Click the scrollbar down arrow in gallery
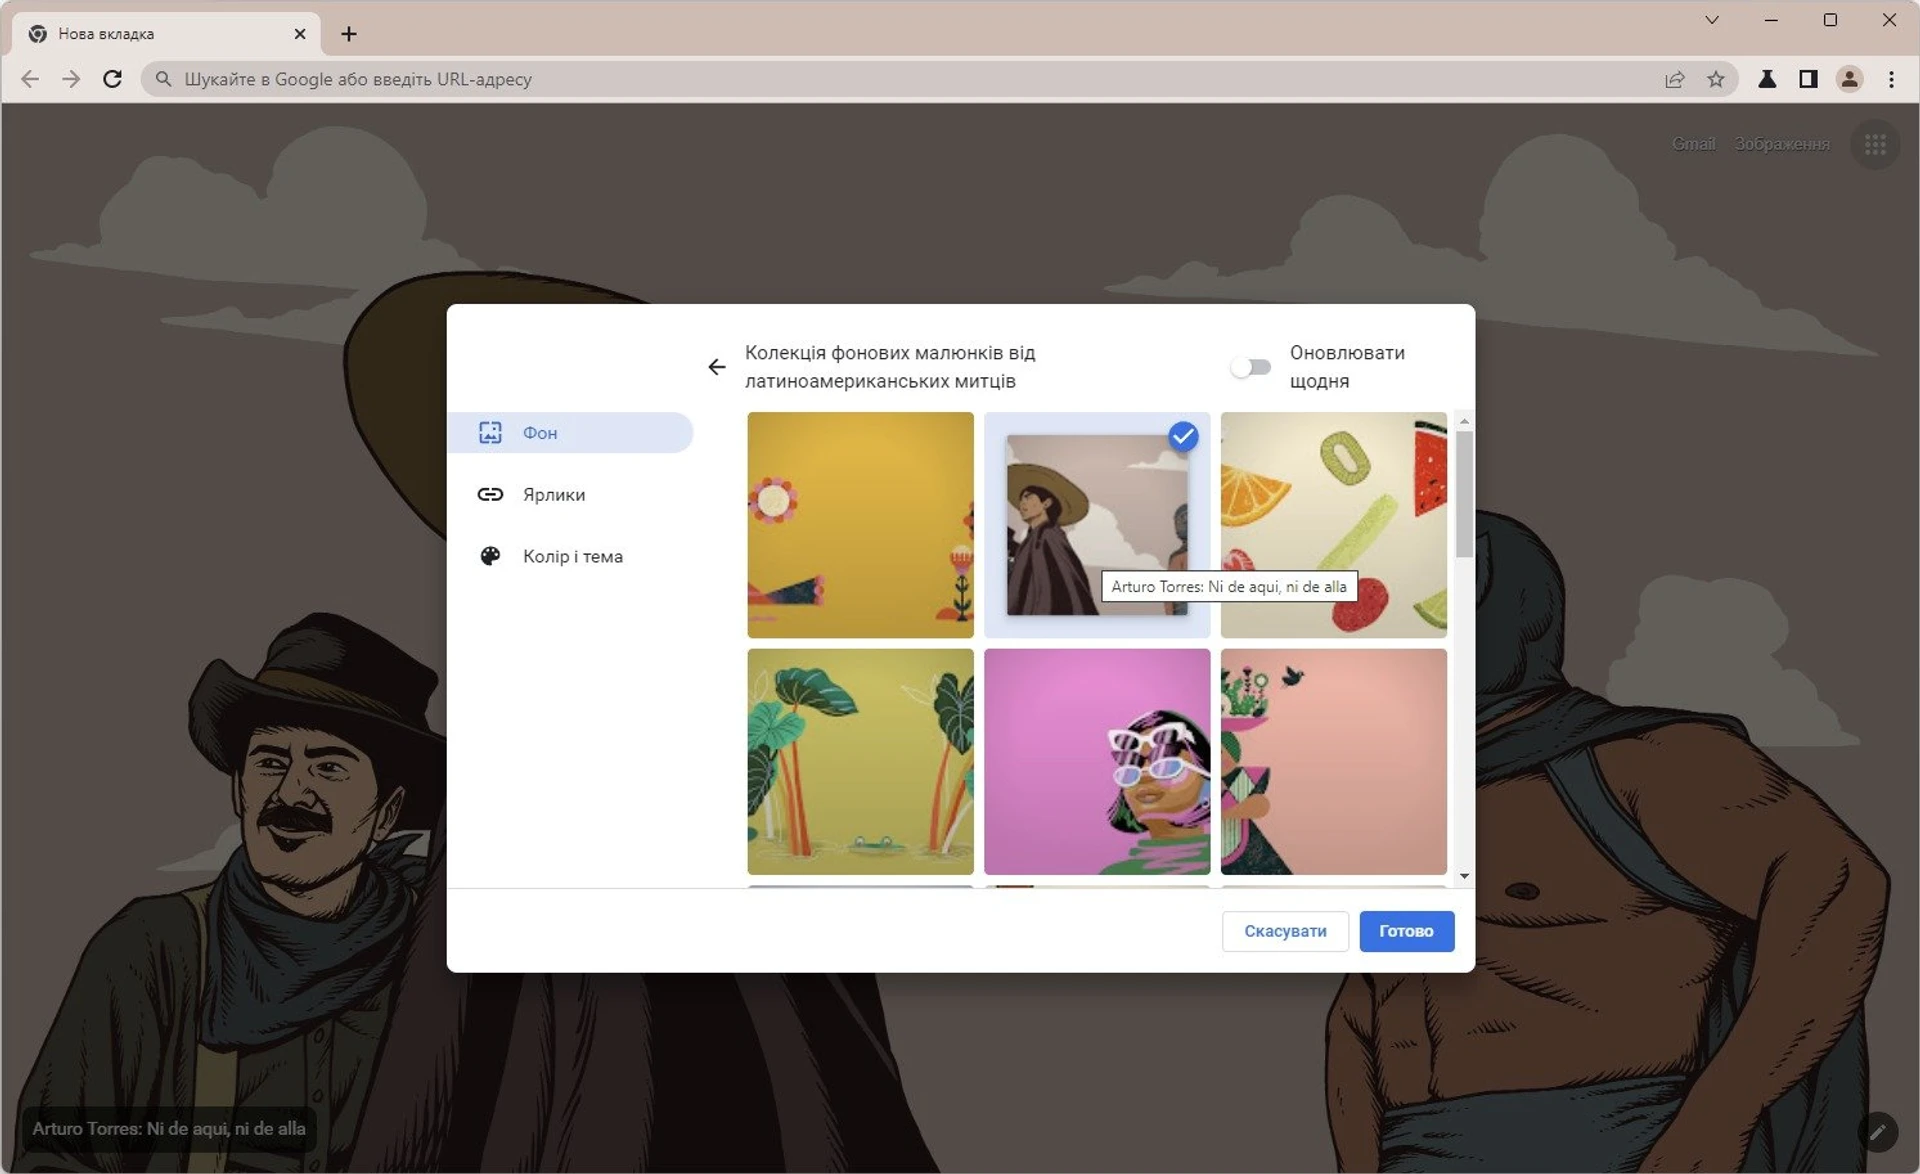Image resolution: width=1920 pixels, height=1174 pixels. [1464, 876]
